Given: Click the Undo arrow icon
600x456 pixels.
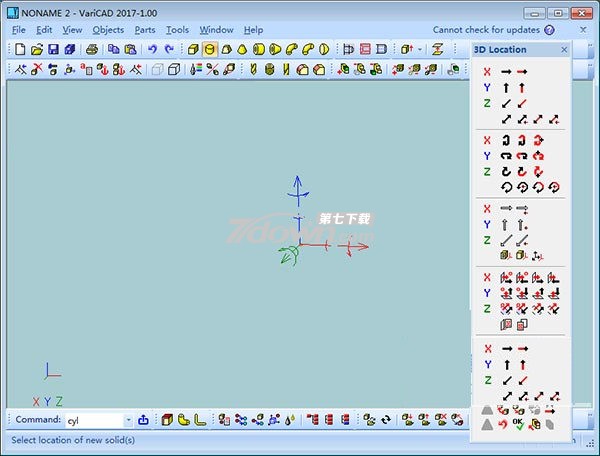Looking at the screenshot, I should pyautogui.click(x=152, y=49).
